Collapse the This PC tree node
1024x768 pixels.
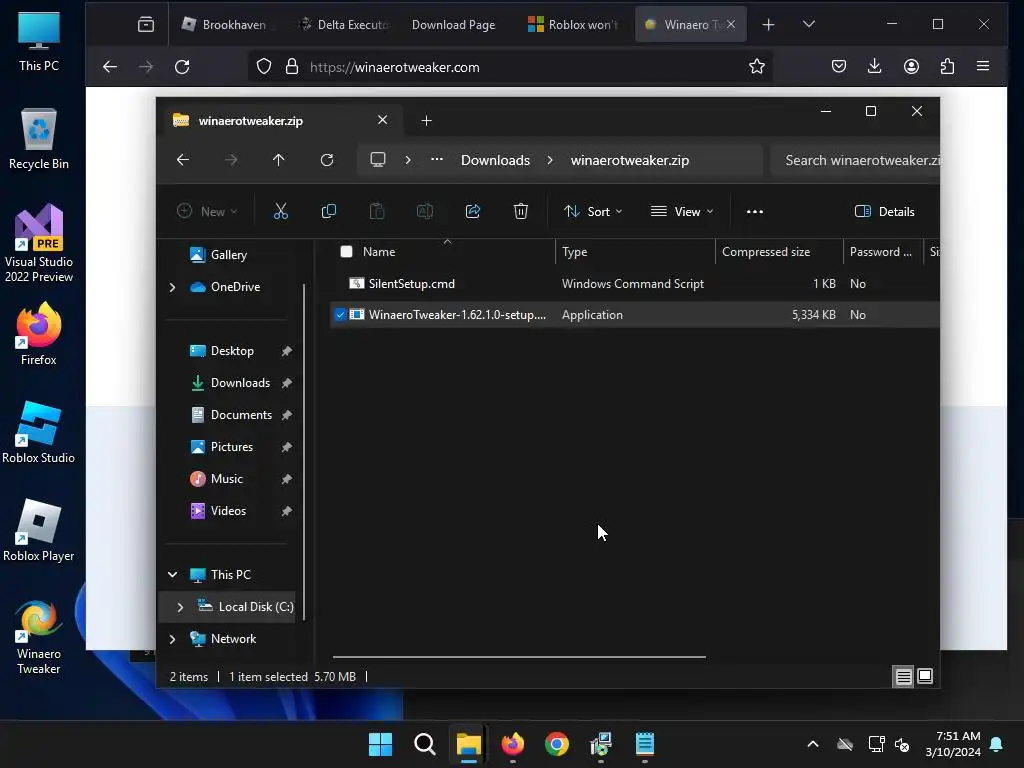172,575
